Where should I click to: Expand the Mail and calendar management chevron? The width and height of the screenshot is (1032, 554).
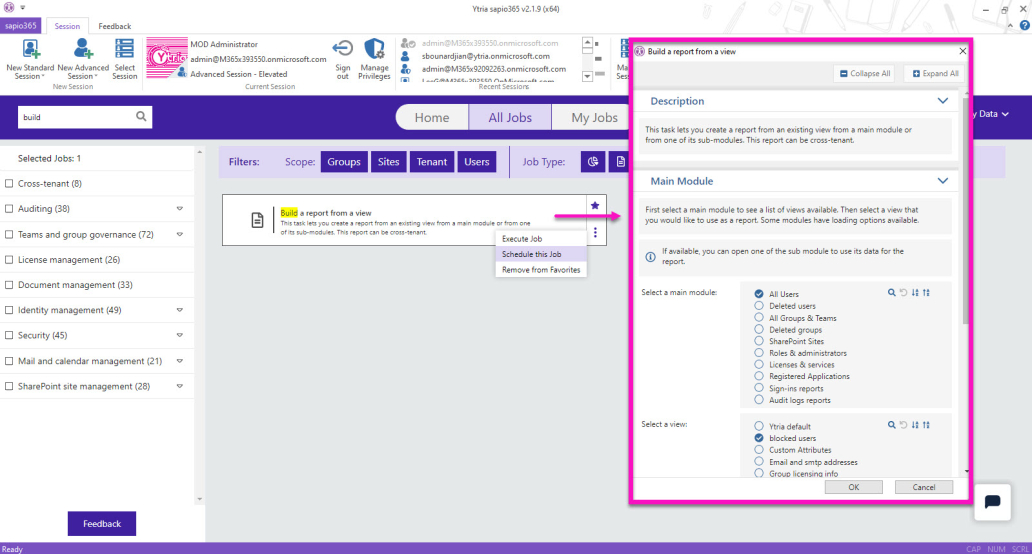click(180, 361)
